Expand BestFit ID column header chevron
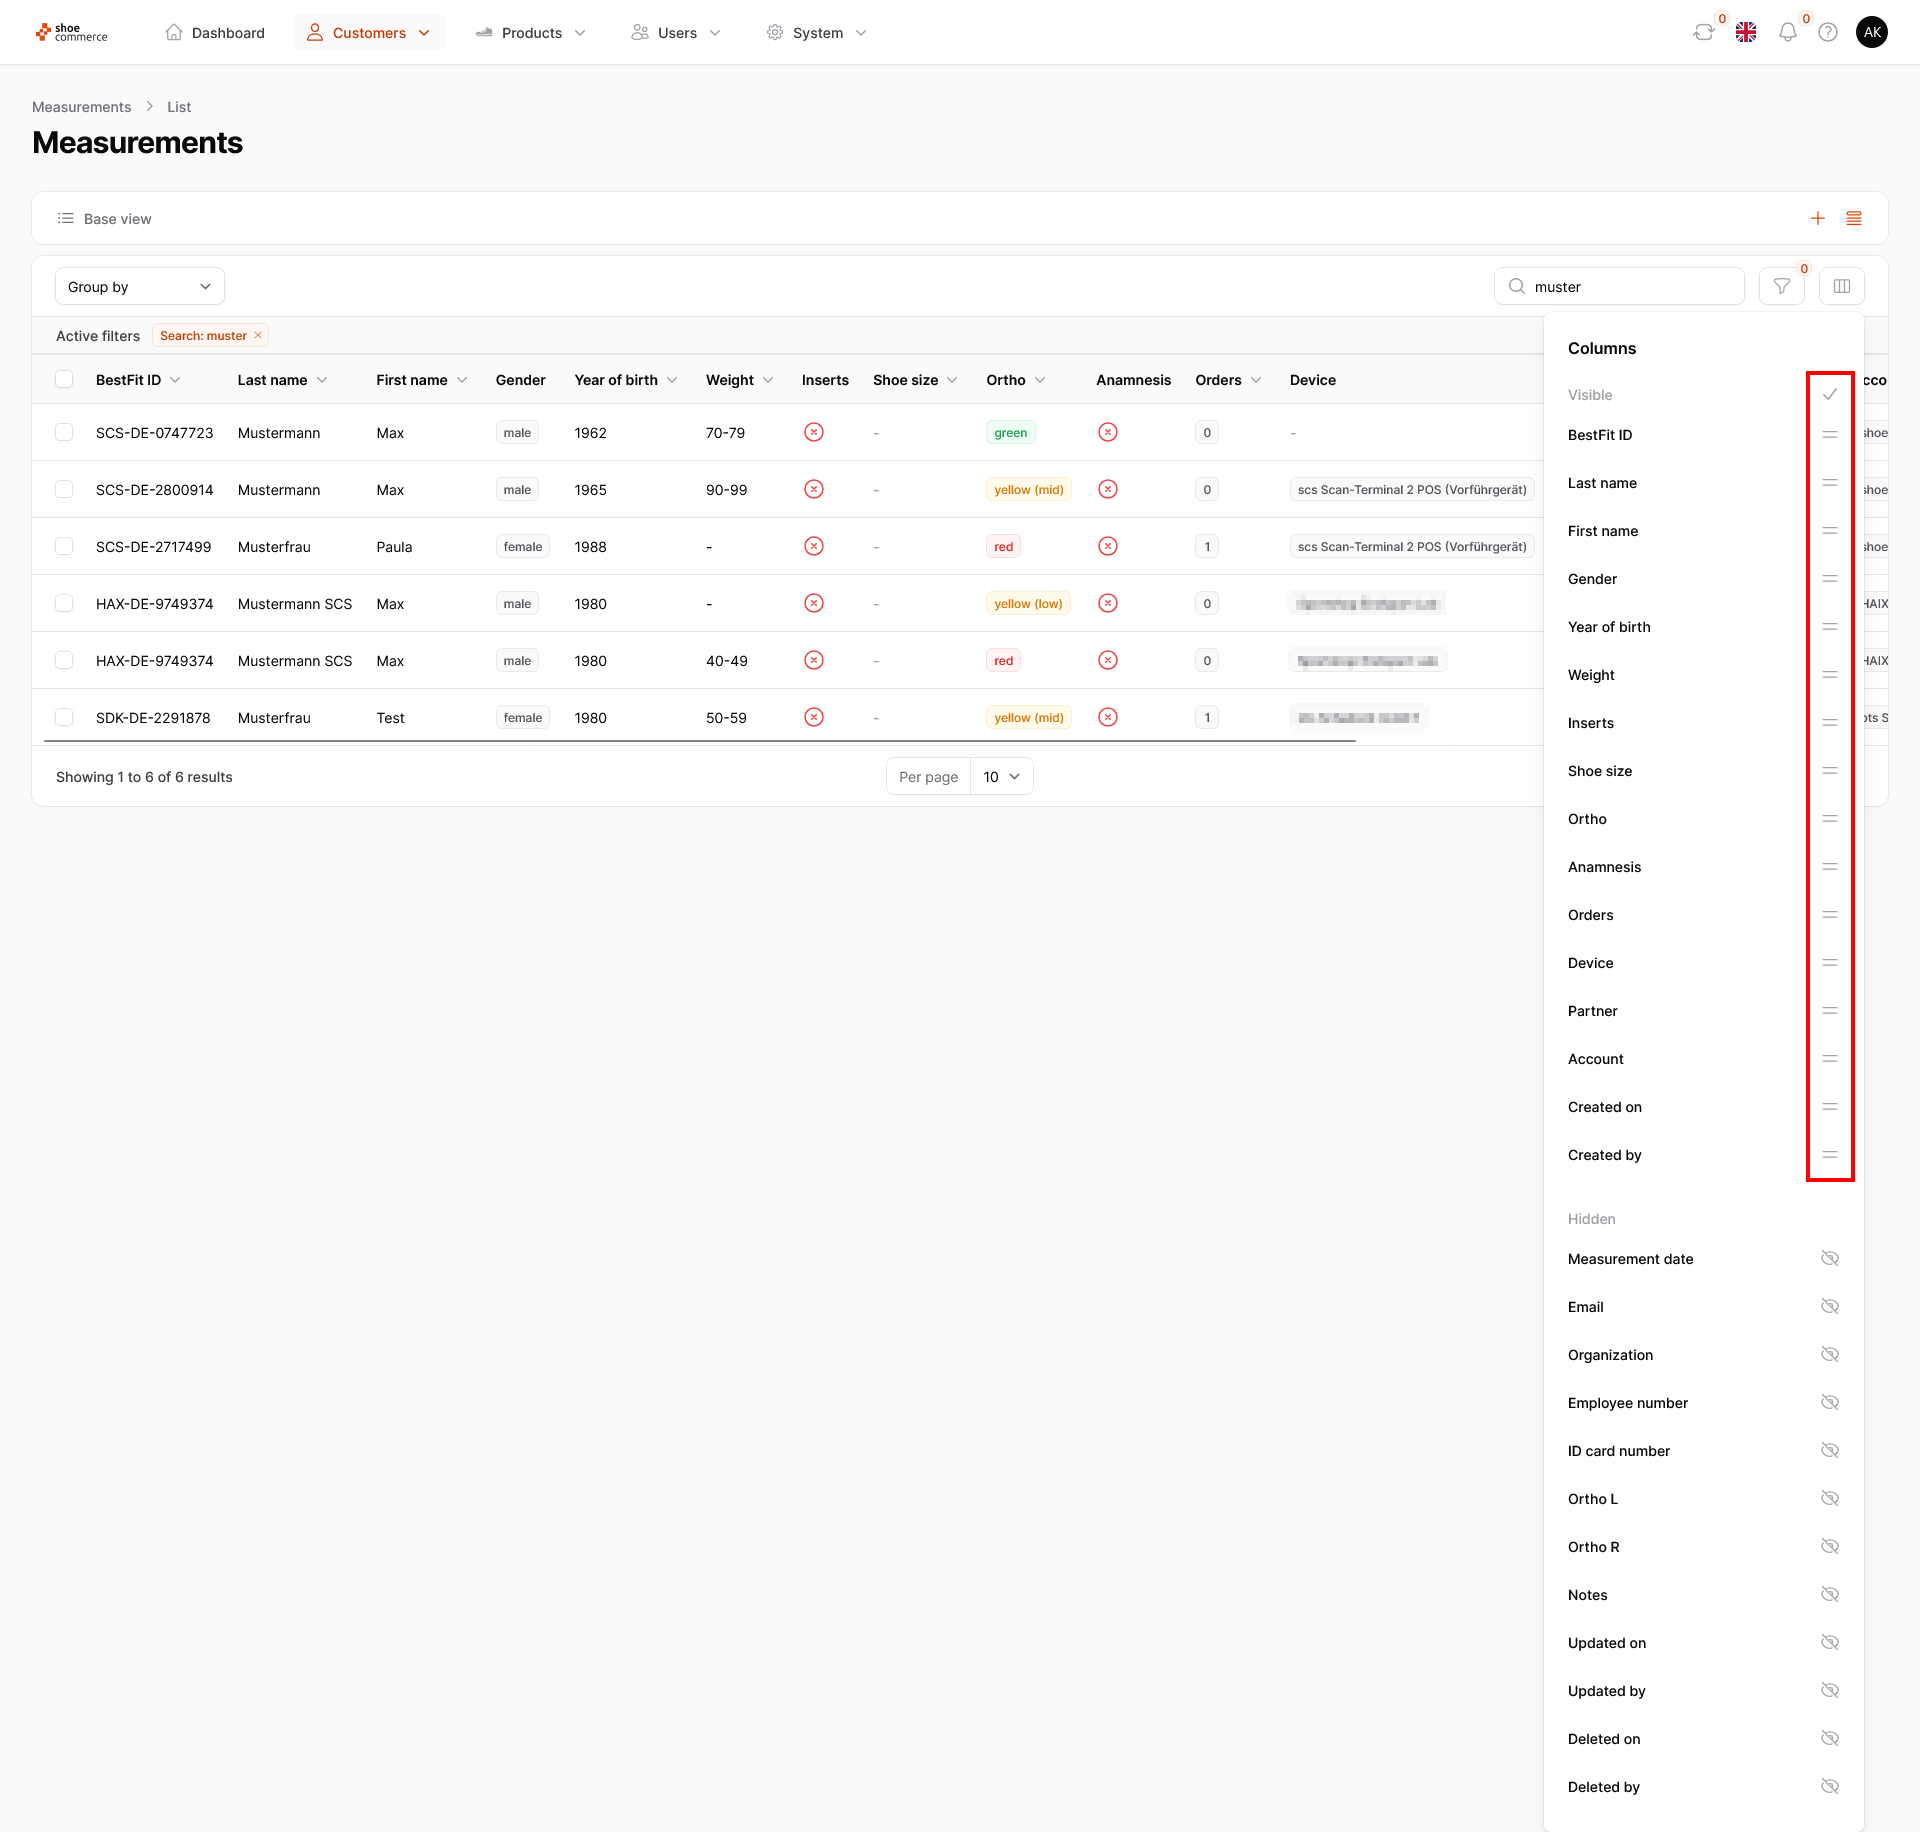Viewport: 1920px width, 1832px height. click(175, 380)
